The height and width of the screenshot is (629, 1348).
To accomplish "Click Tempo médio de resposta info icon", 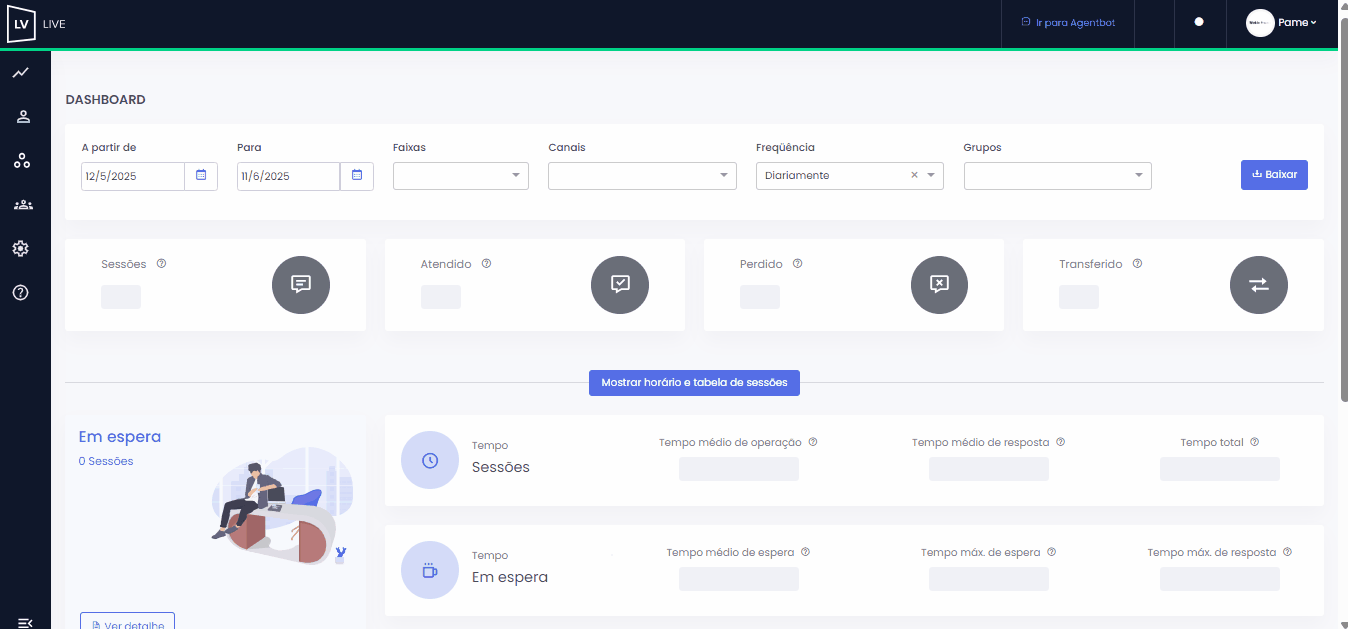I will coord(1060,442).
